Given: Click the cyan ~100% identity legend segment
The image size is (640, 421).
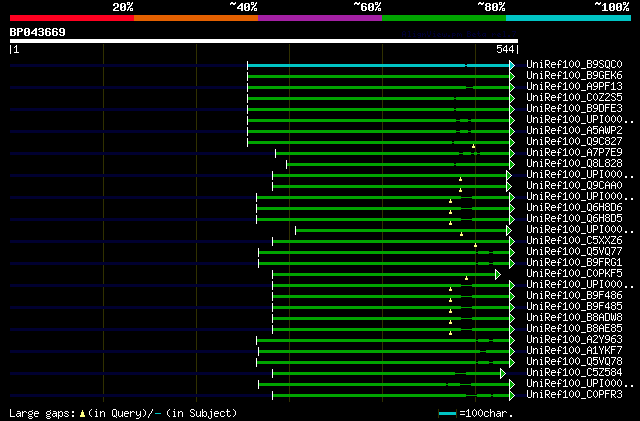Looking at the screenshot, I should point(569,18).
